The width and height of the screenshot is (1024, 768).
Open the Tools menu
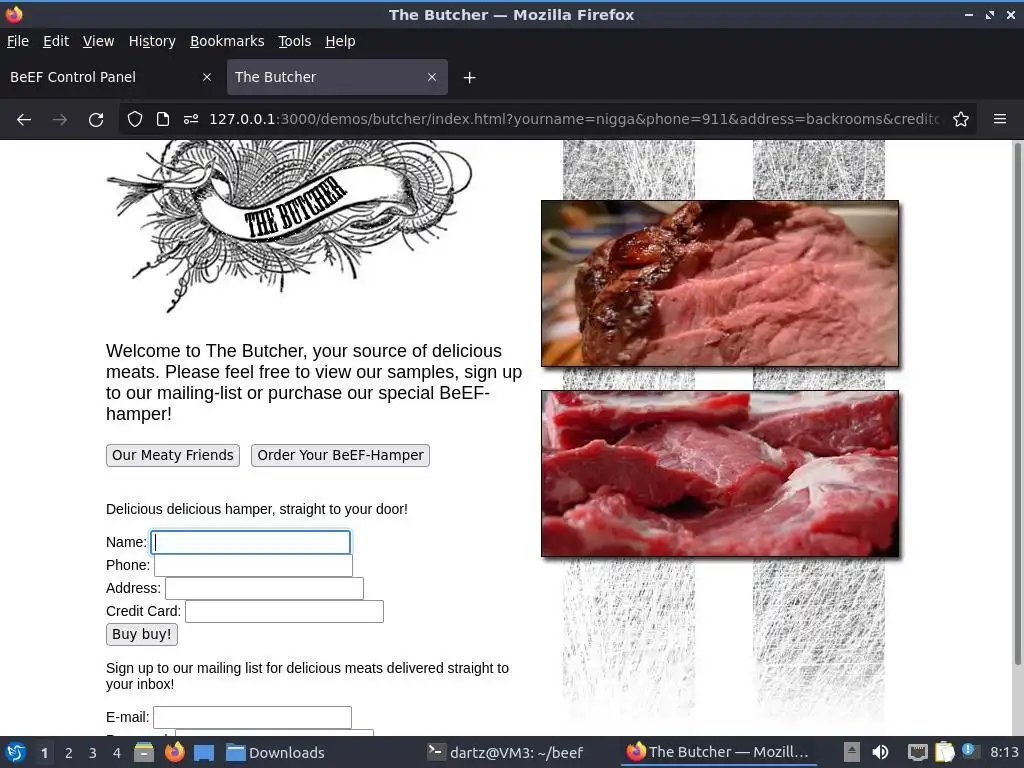(x=295, y=41)
